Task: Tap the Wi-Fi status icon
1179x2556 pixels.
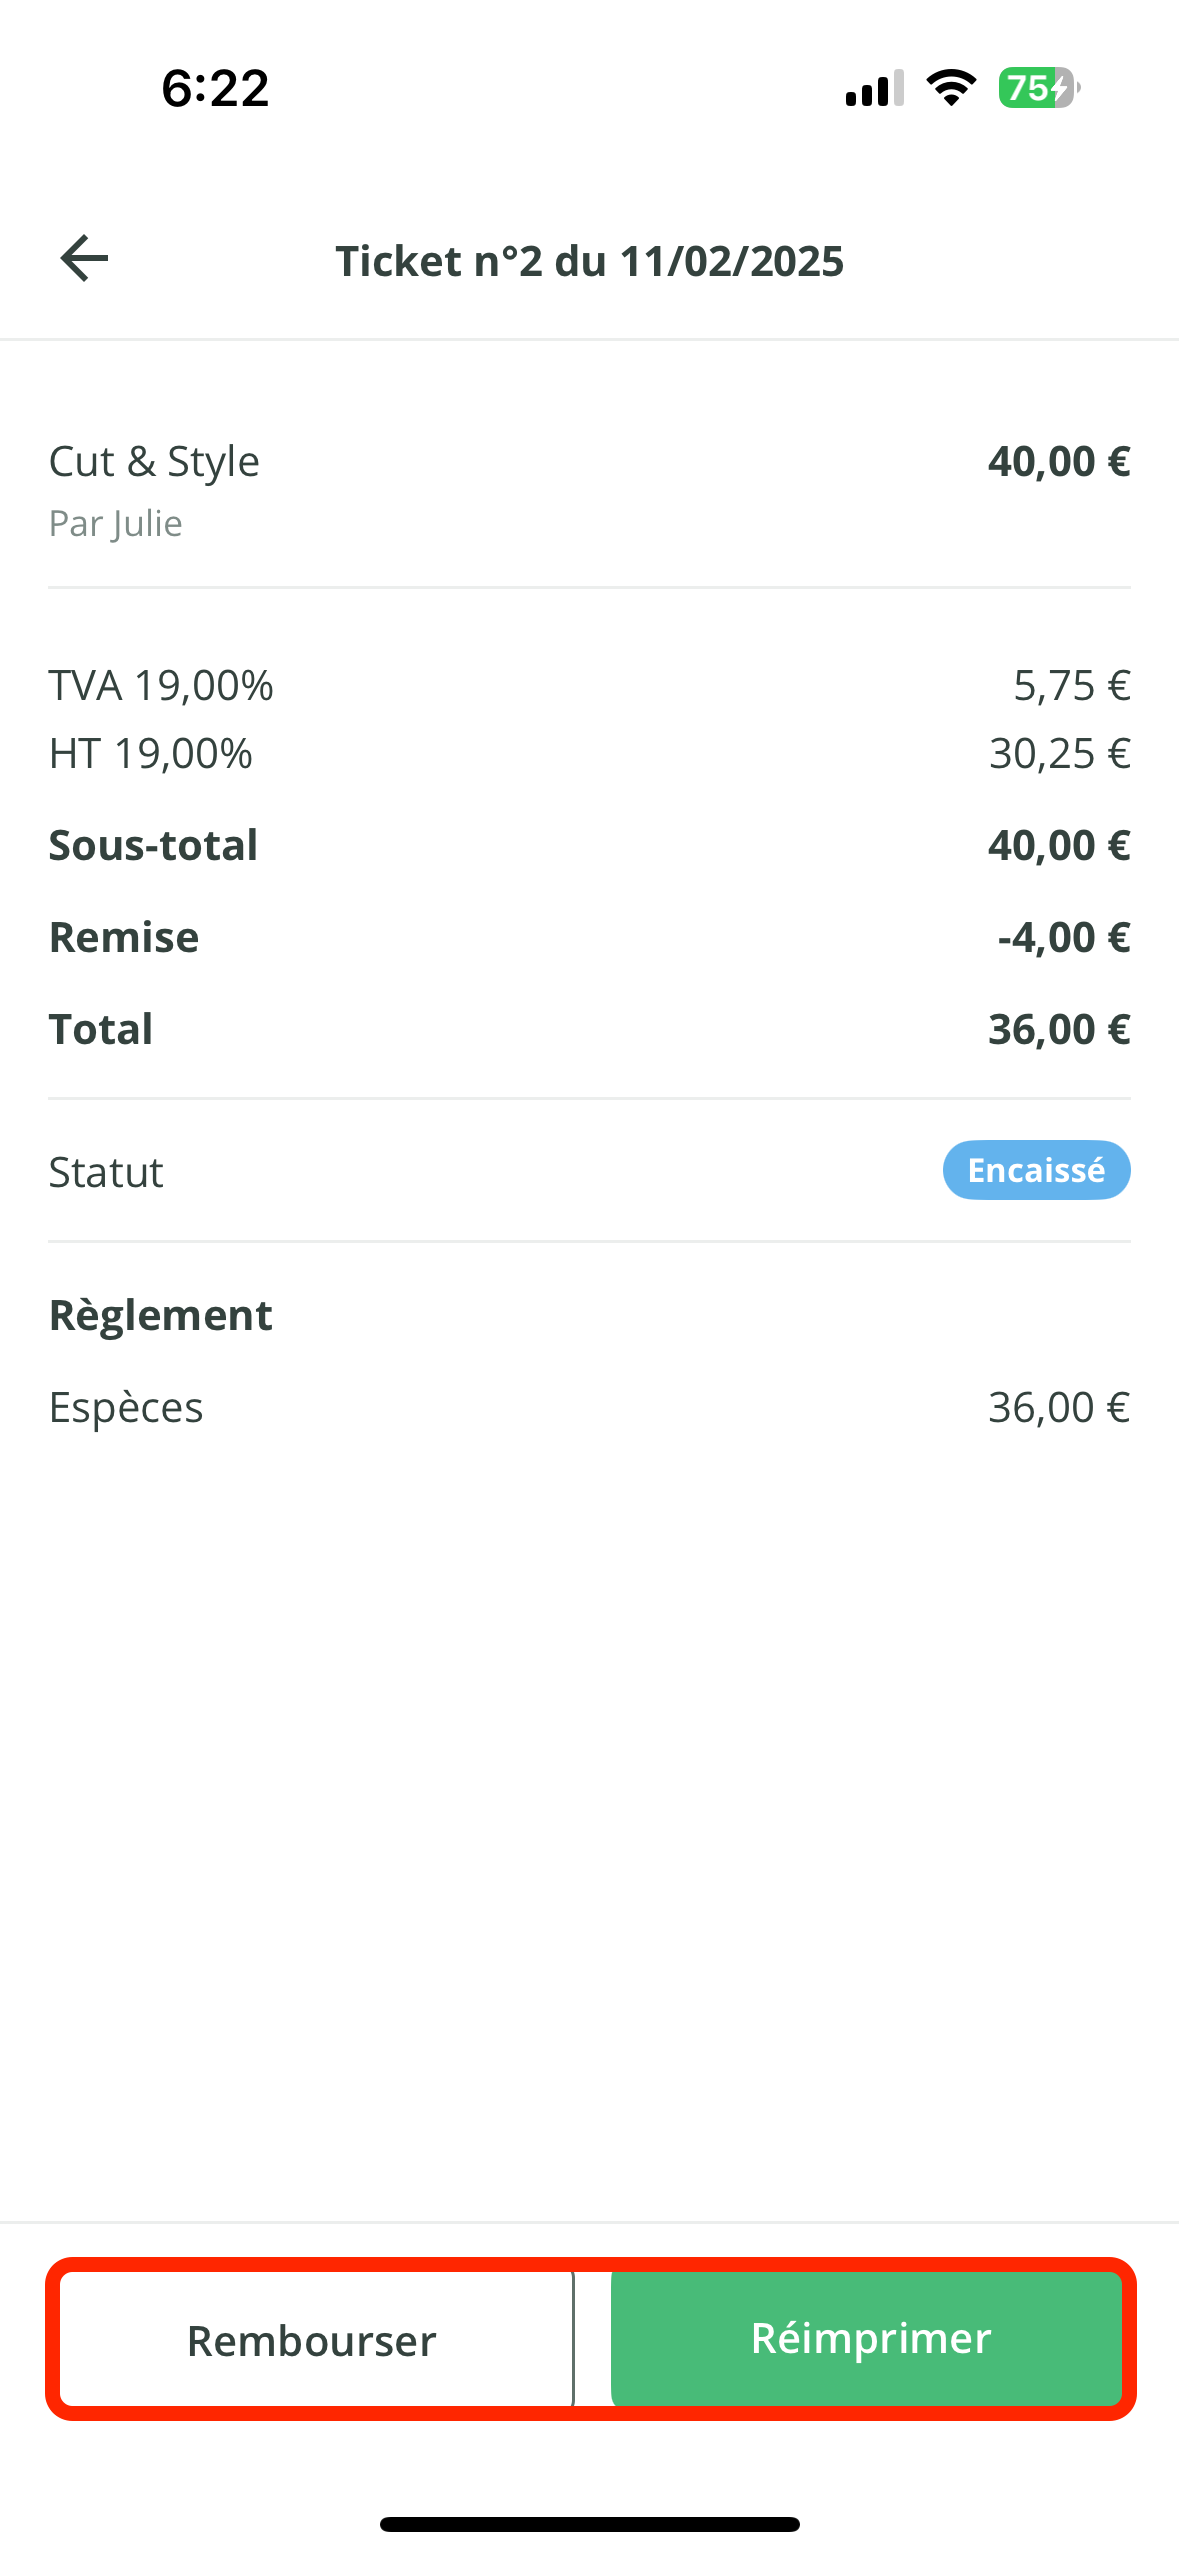Action: [951, 88]
